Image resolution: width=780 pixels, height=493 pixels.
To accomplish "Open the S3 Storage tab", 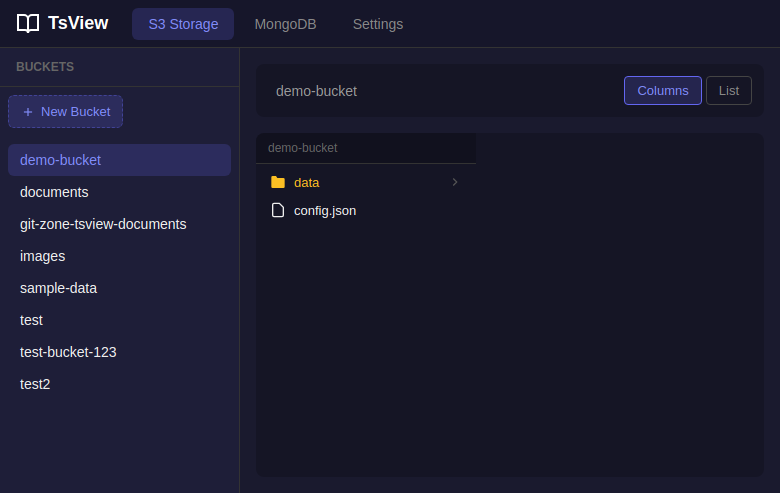I will (183, 24).
